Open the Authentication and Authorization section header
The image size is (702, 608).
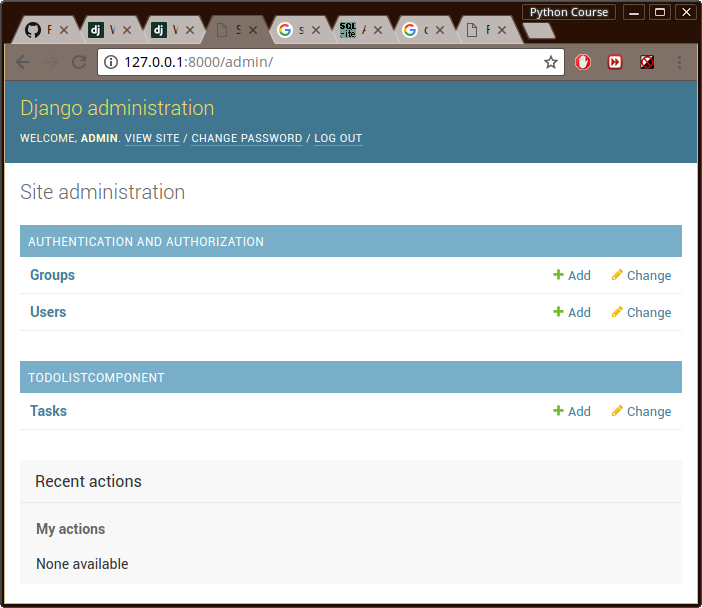[146, 242]
